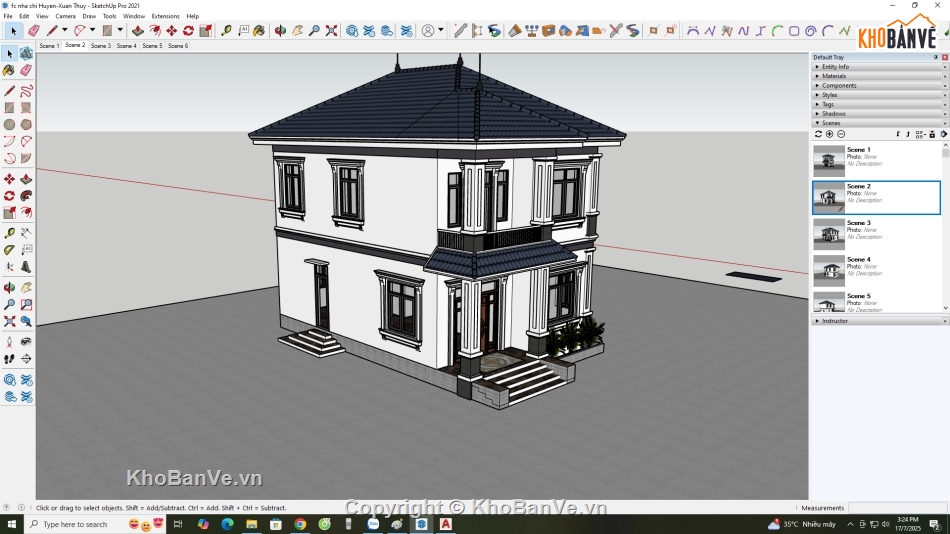The image size is (950, 534).
Task: Select the Make Component tool in left toolbar
Action: pyautogui.click(x=26, y=54)
